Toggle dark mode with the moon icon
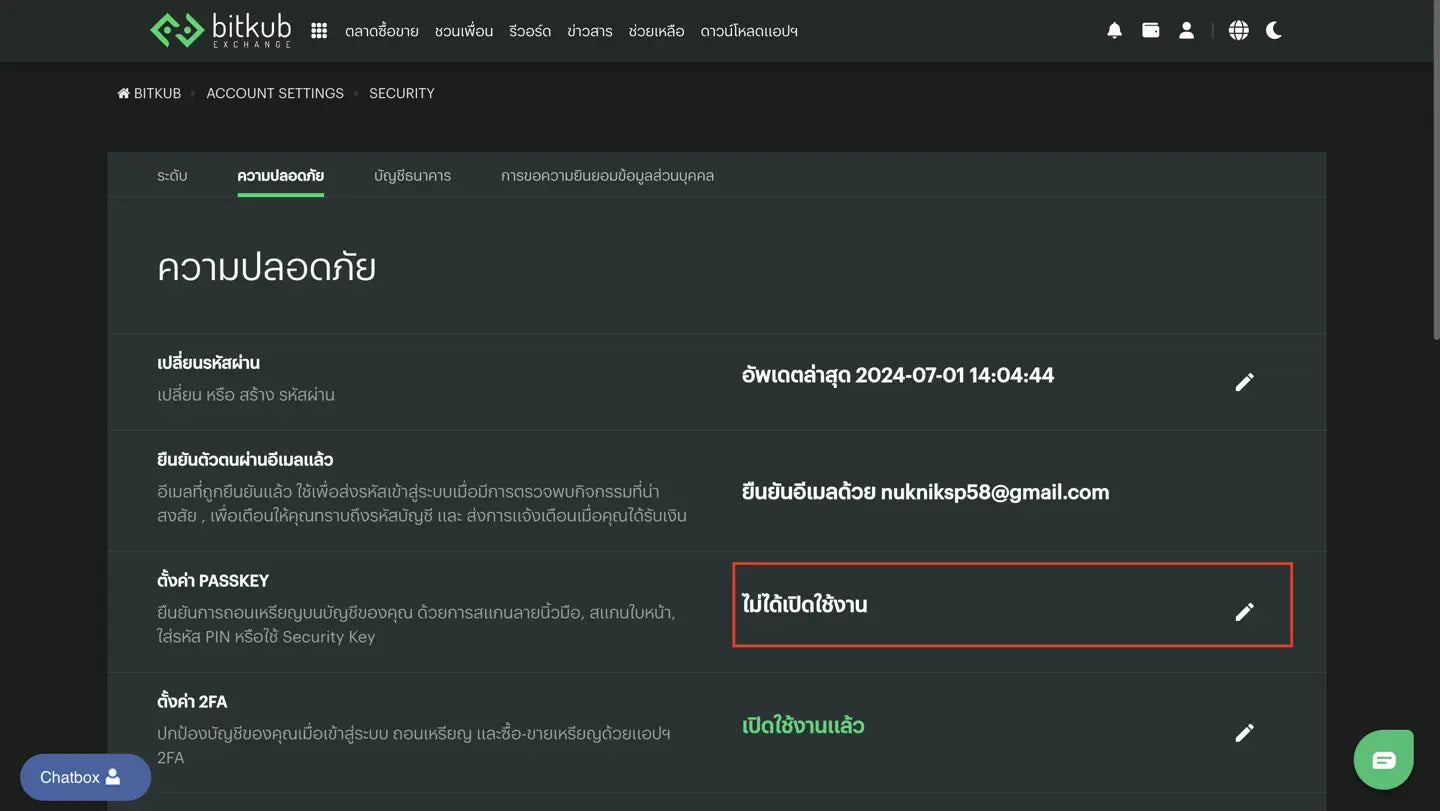The image size is (1440, 811). click(x=1274, y=30)
